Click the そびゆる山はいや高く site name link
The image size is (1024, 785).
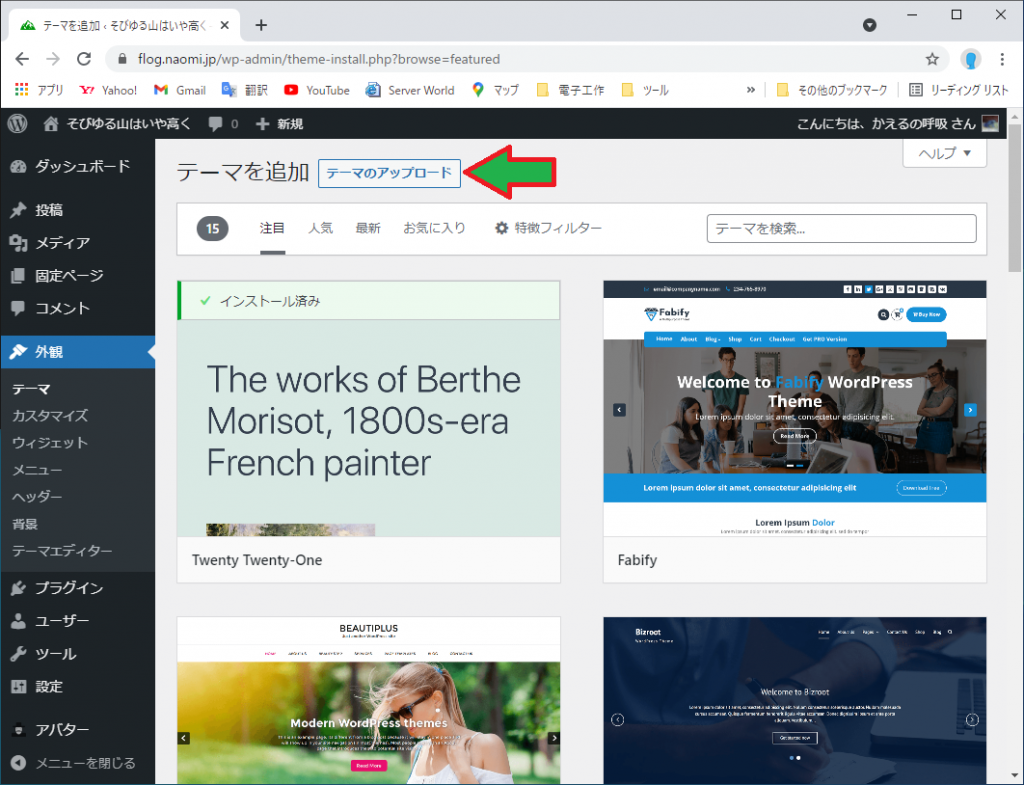pos(129,124)
